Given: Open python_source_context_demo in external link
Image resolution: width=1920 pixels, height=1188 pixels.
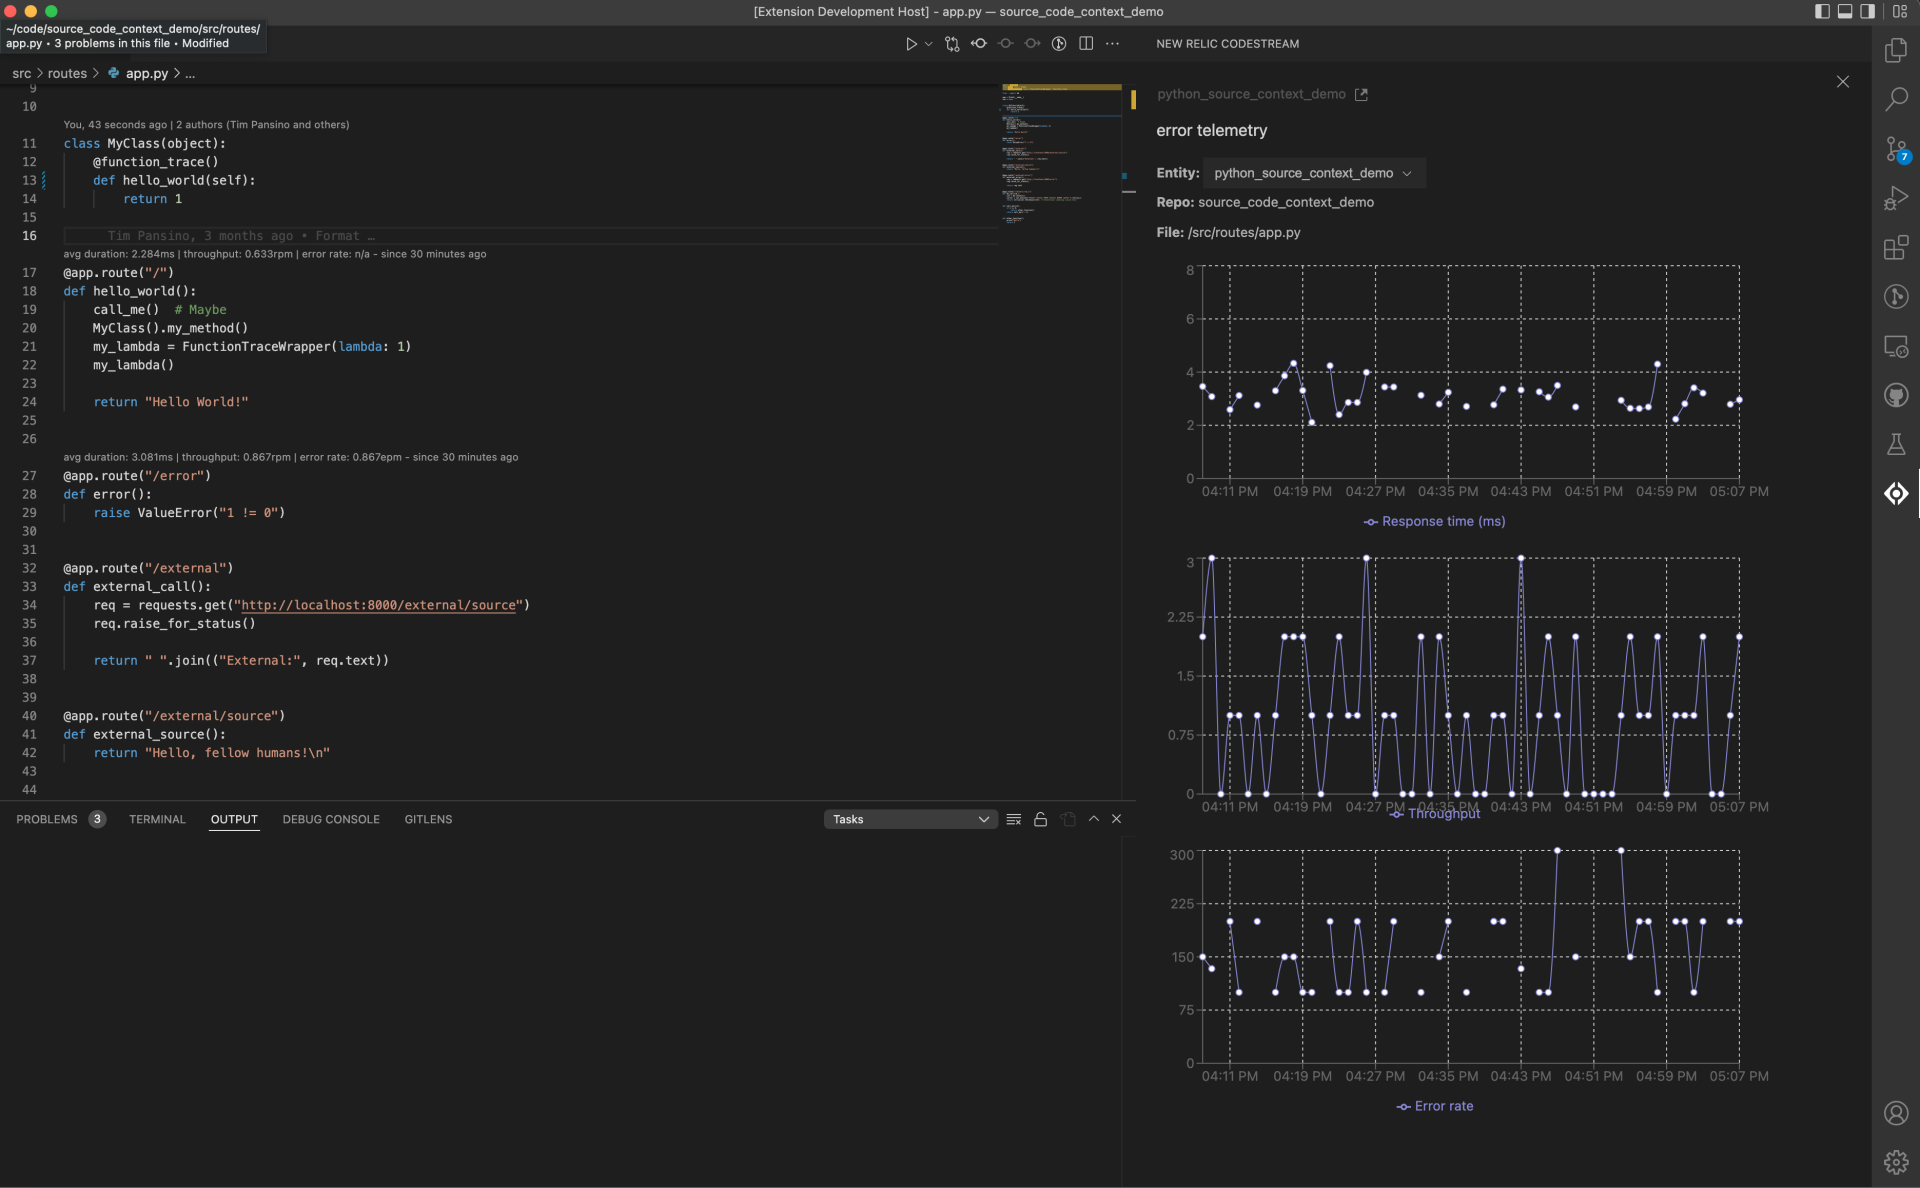Looking at the screenshot, I should pyautogui.click(x=1361, y=94).
